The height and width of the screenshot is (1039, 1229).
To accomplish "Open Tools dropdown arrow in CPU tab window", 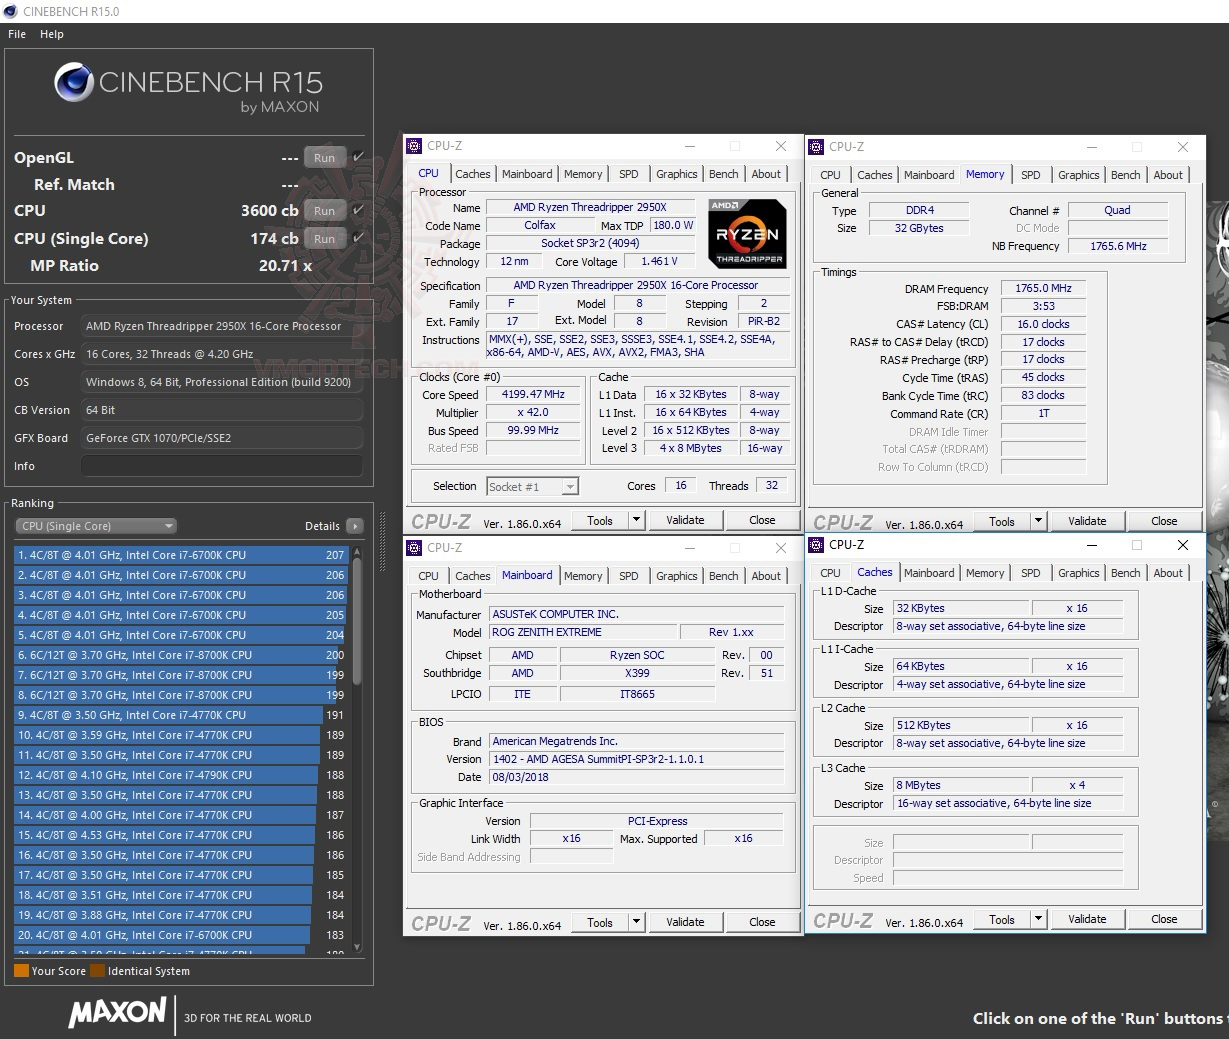I will pyautogui.click(x=636, y=520).
